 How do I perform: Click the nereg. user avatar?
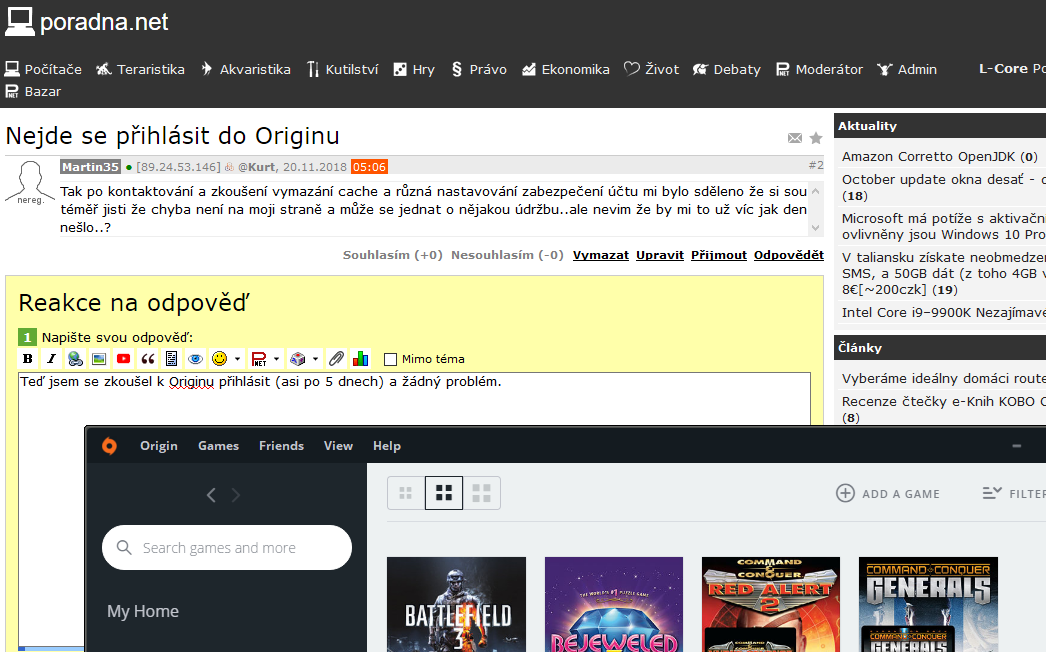(x=30, y=182)
